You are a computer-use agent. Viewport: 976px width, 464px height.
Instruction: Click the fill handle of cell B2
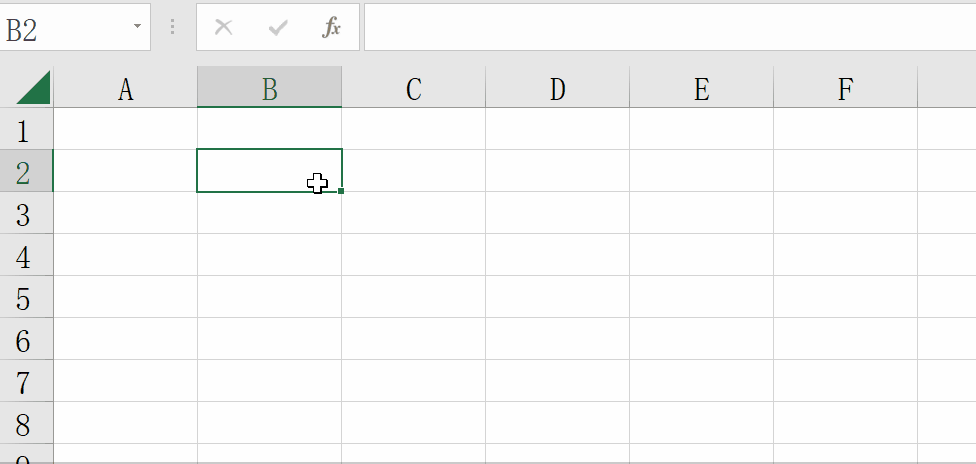tap(341, 191)
